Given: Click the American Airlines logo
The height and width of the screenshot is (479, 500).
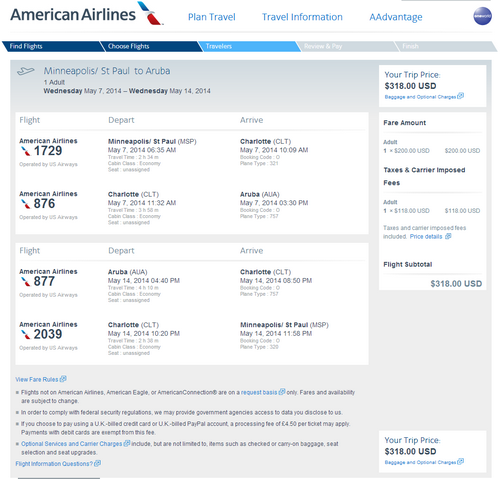Looking at the screenshot, I should click(87, 14).
